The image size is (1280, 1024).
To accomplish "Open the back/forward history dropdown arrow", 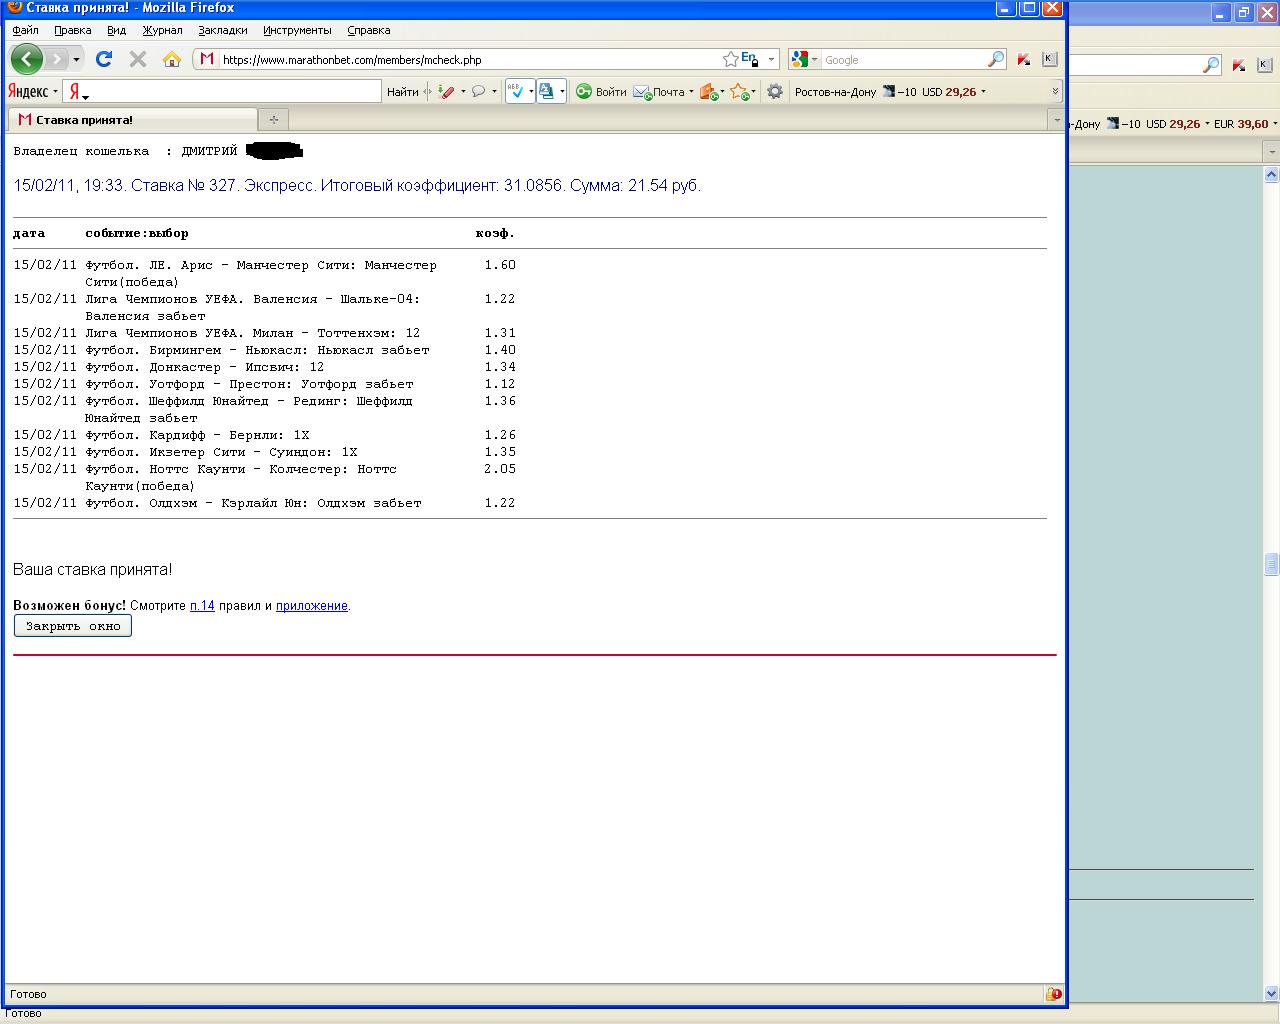I will [x=76, y=60].
